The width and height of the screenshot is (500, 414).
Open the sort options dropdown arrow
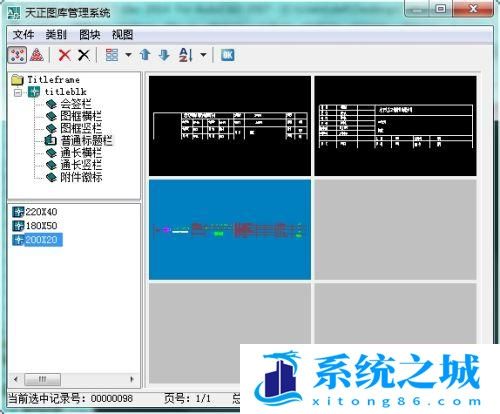(203, 55)
